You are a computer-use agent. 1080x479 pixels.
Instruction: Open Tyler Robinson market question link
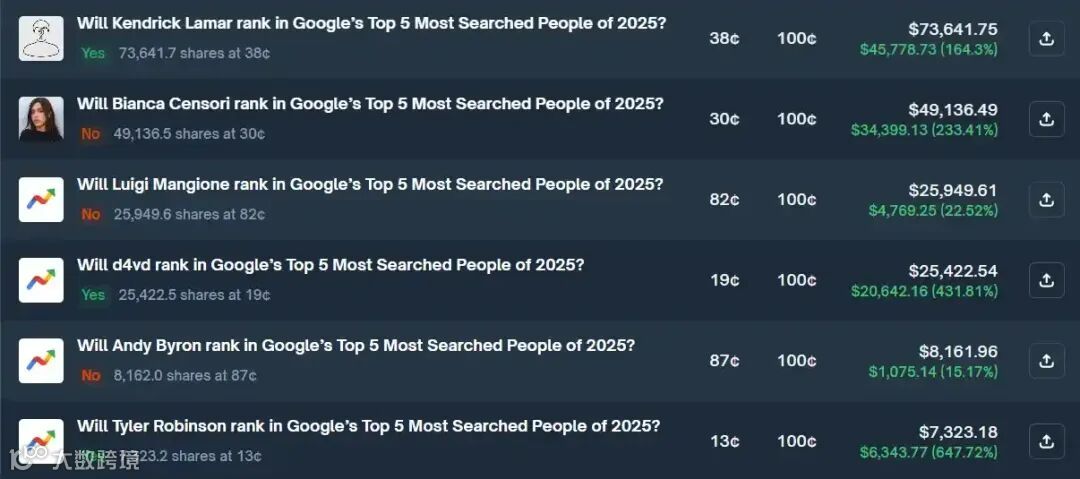(x=368, y=426)
